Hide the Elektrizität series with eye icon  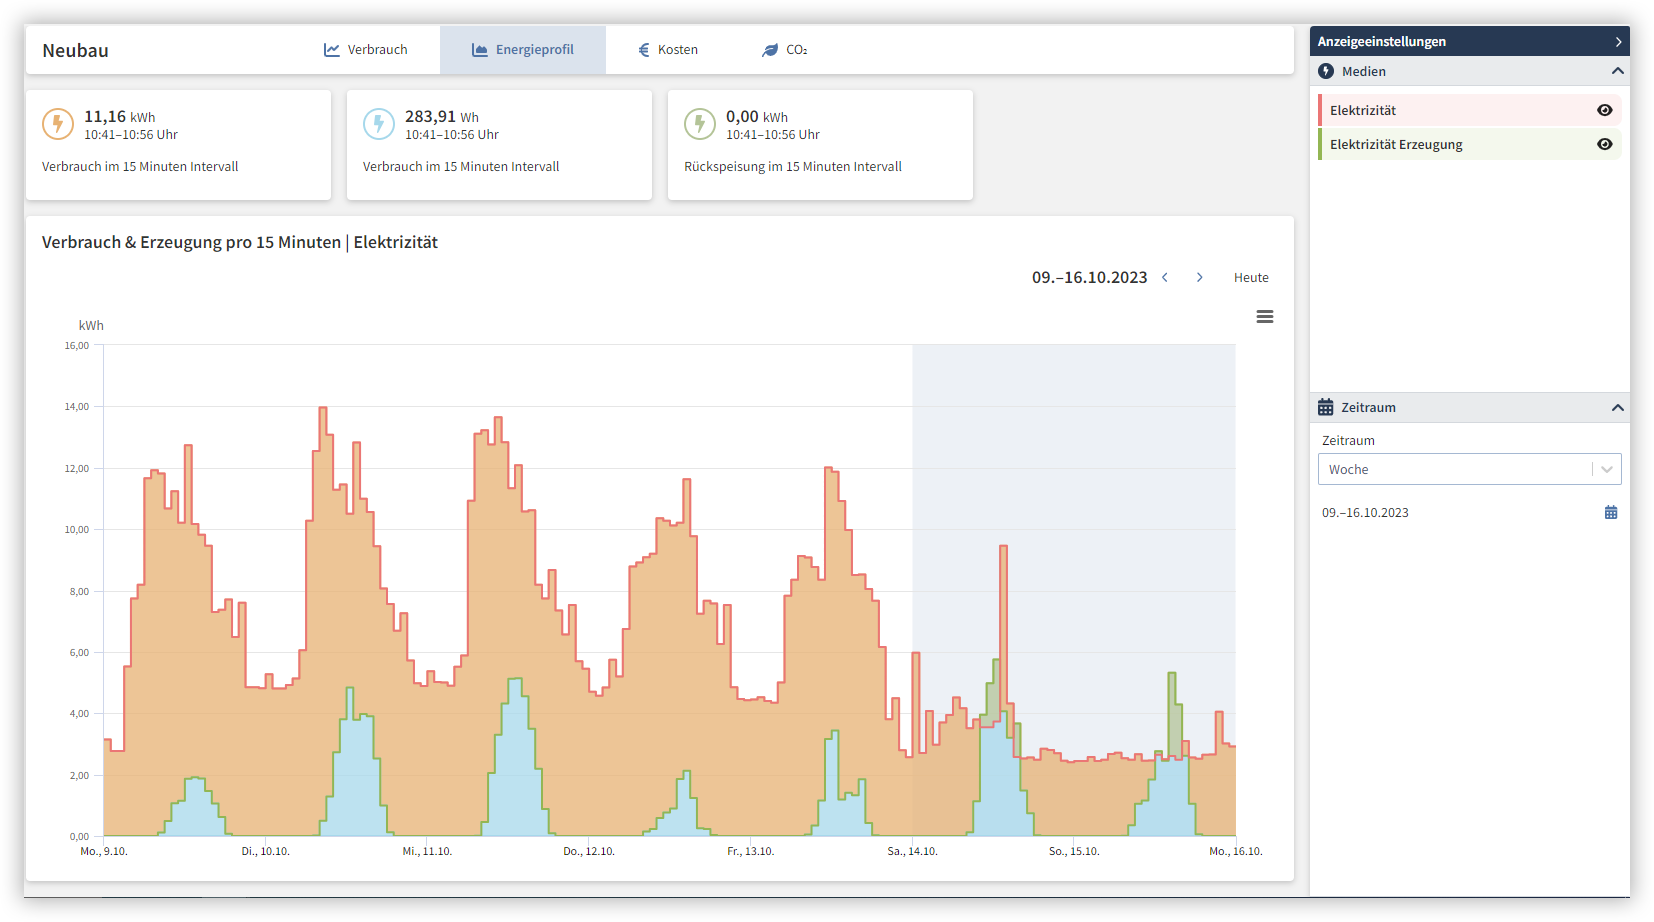(1604, 110)
